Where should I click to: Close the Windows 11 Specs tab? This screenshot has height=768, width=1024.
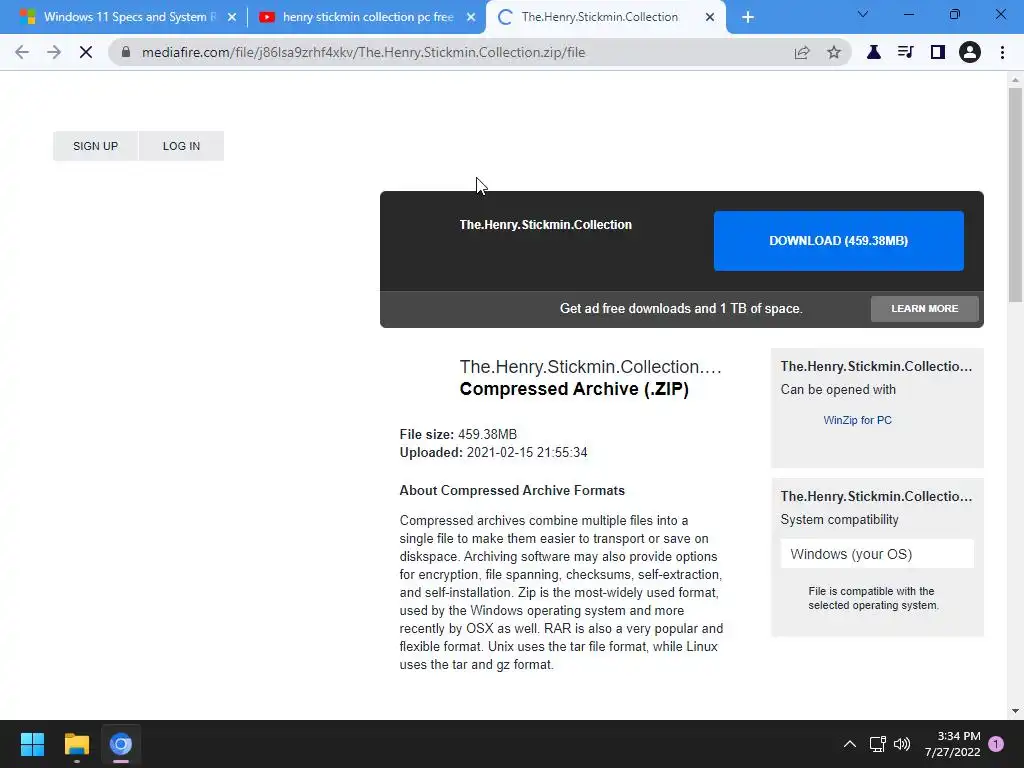[x=232, y=18]
